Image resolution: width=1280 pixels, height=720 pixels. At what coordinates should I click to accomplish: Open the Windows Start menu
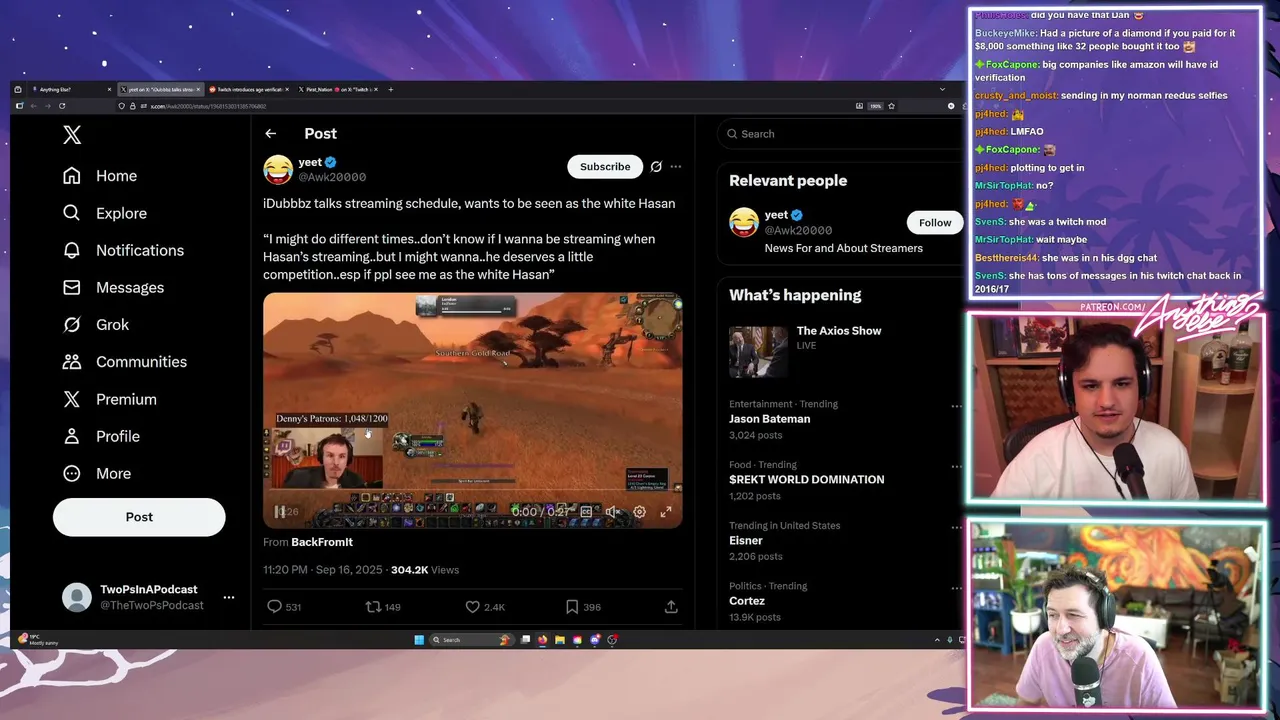pyautogui.click(x=419, y=640)
